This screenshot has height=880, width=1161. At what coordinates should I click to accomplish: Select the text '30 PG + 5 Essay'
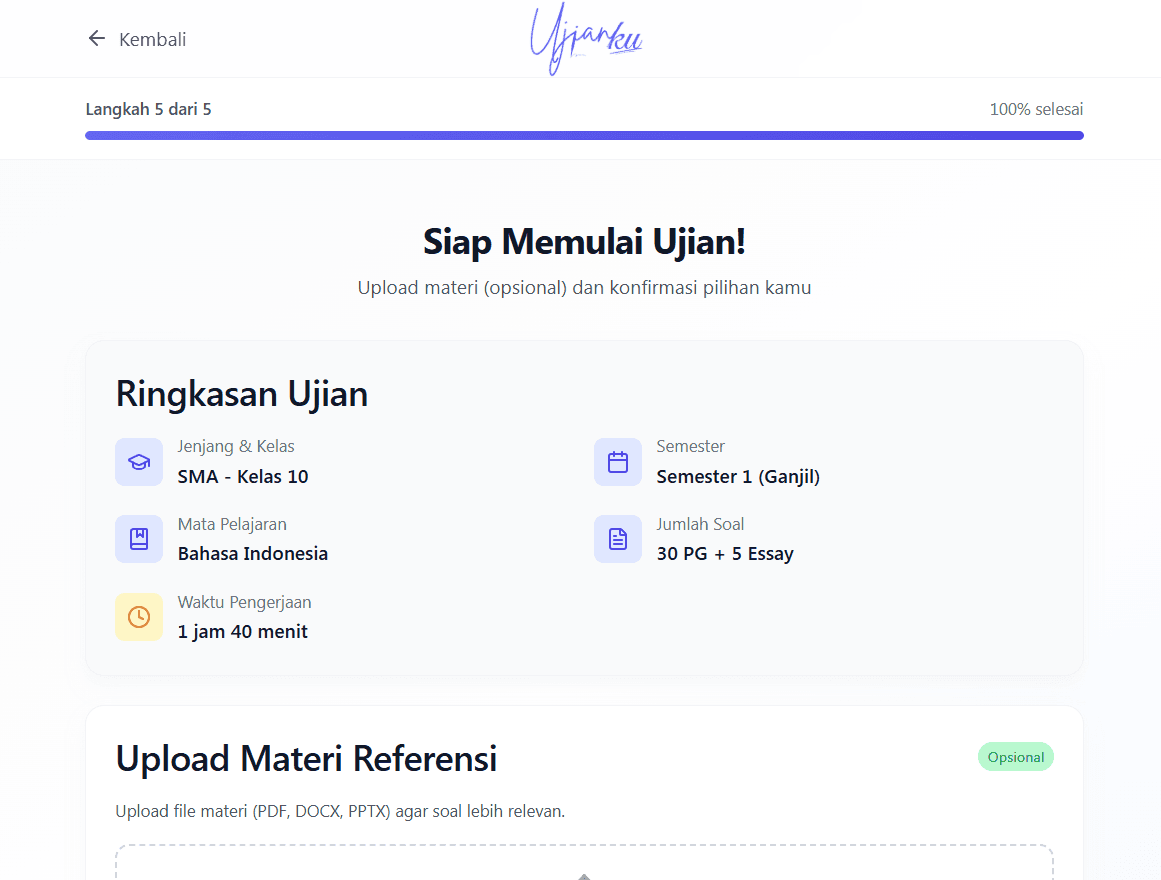point(725,553)
